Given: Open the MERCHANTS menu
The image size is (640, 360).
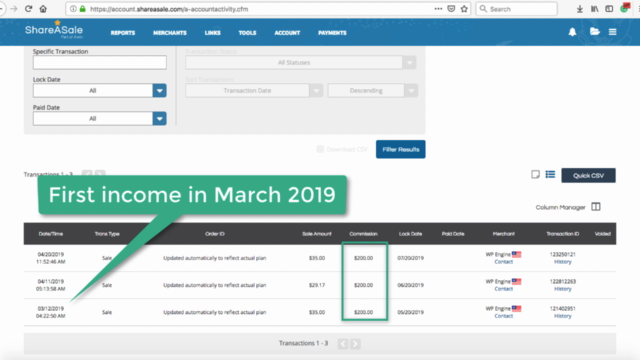Looking at the screenshot, I should (170, 33).
